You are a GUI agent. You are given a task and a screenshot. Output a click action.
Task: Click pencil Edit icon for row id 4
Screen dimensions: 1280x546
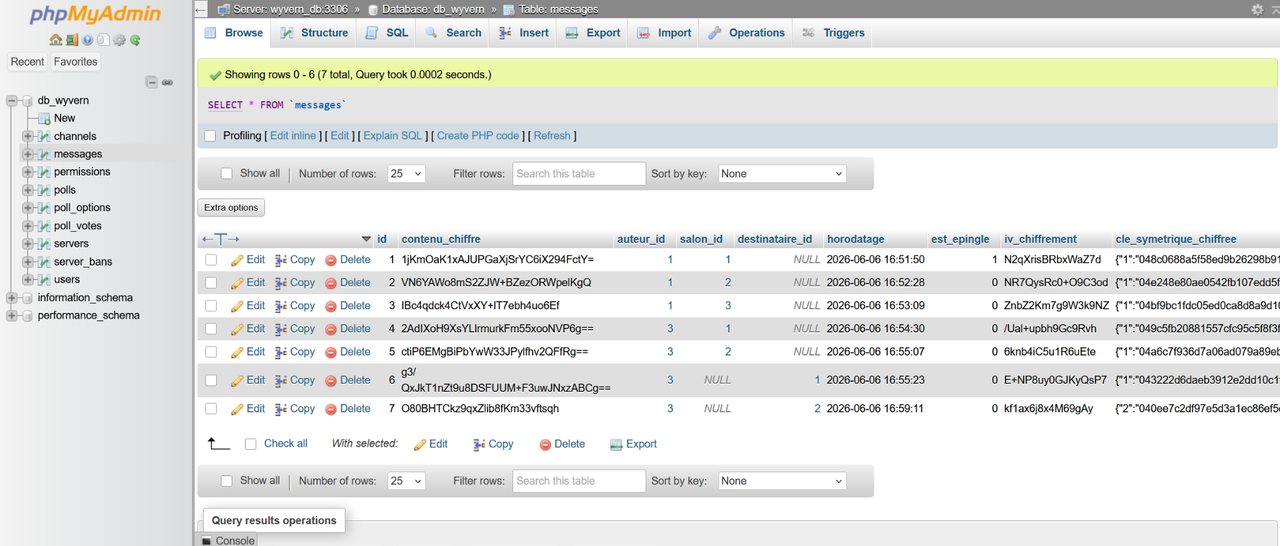coord(237,329)
